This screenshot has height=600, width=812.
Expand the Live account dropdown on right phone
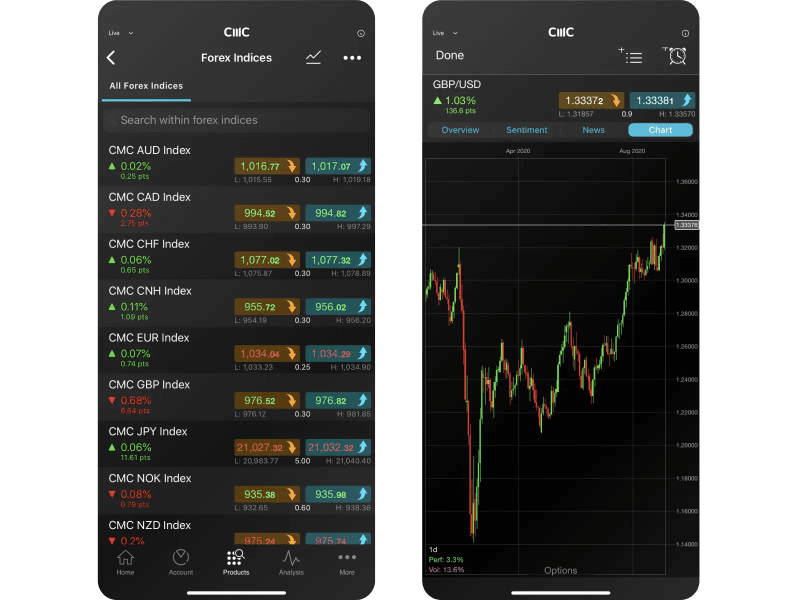pos(445,33)
